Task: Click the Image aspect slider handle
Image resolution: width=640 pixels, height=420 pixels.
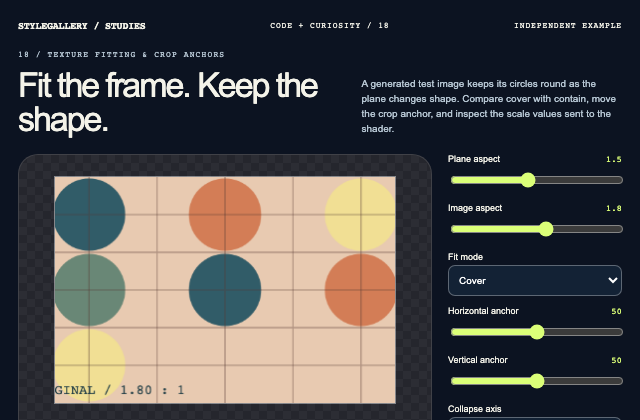Action: (546, 229)
